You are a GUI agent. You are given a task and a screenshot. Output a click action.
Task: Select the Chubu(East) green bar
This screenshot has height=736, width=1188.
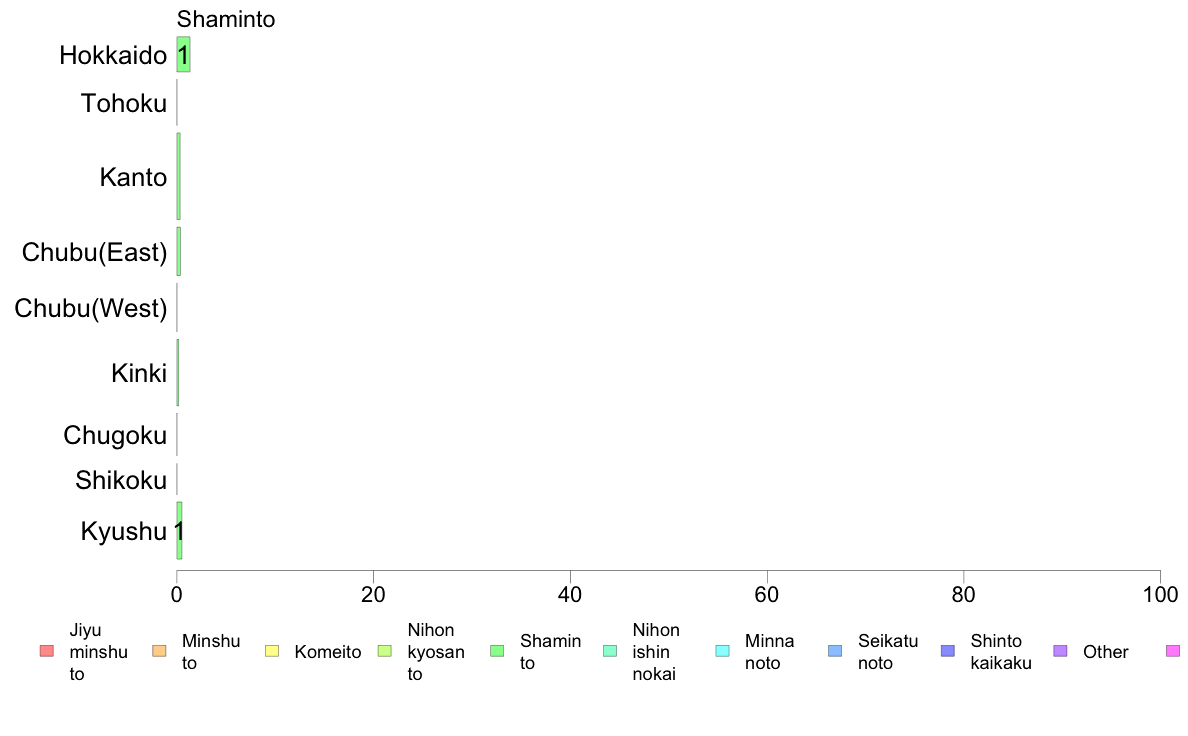click(179, 252)
